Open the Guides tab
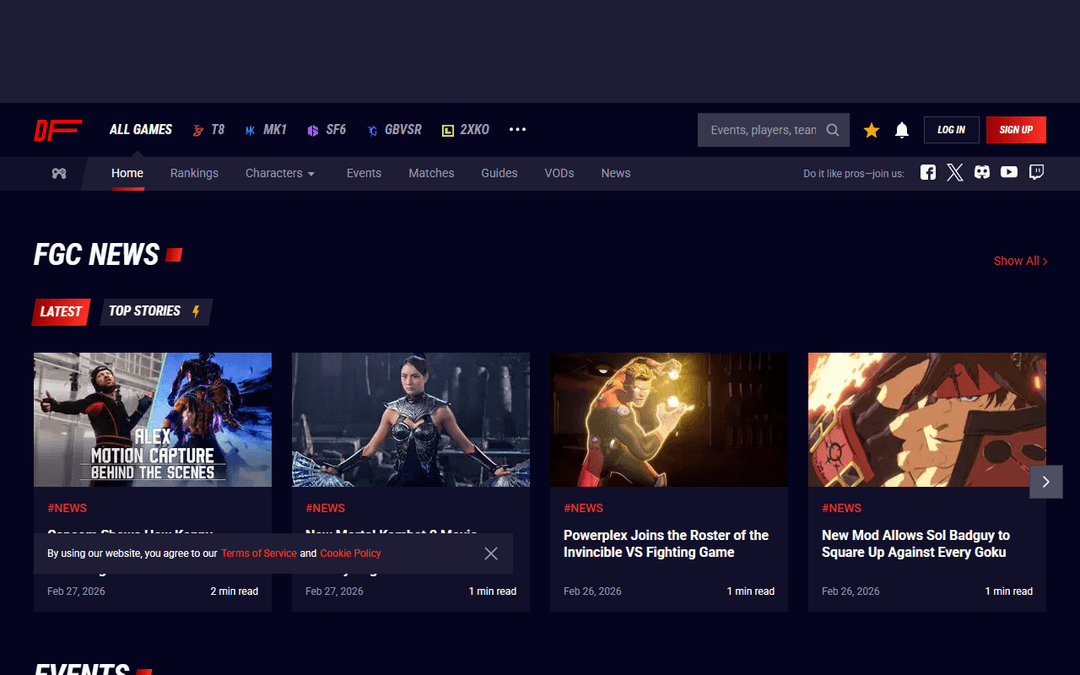Viewport: 1080px width, 675px height. tap(499, 173)
